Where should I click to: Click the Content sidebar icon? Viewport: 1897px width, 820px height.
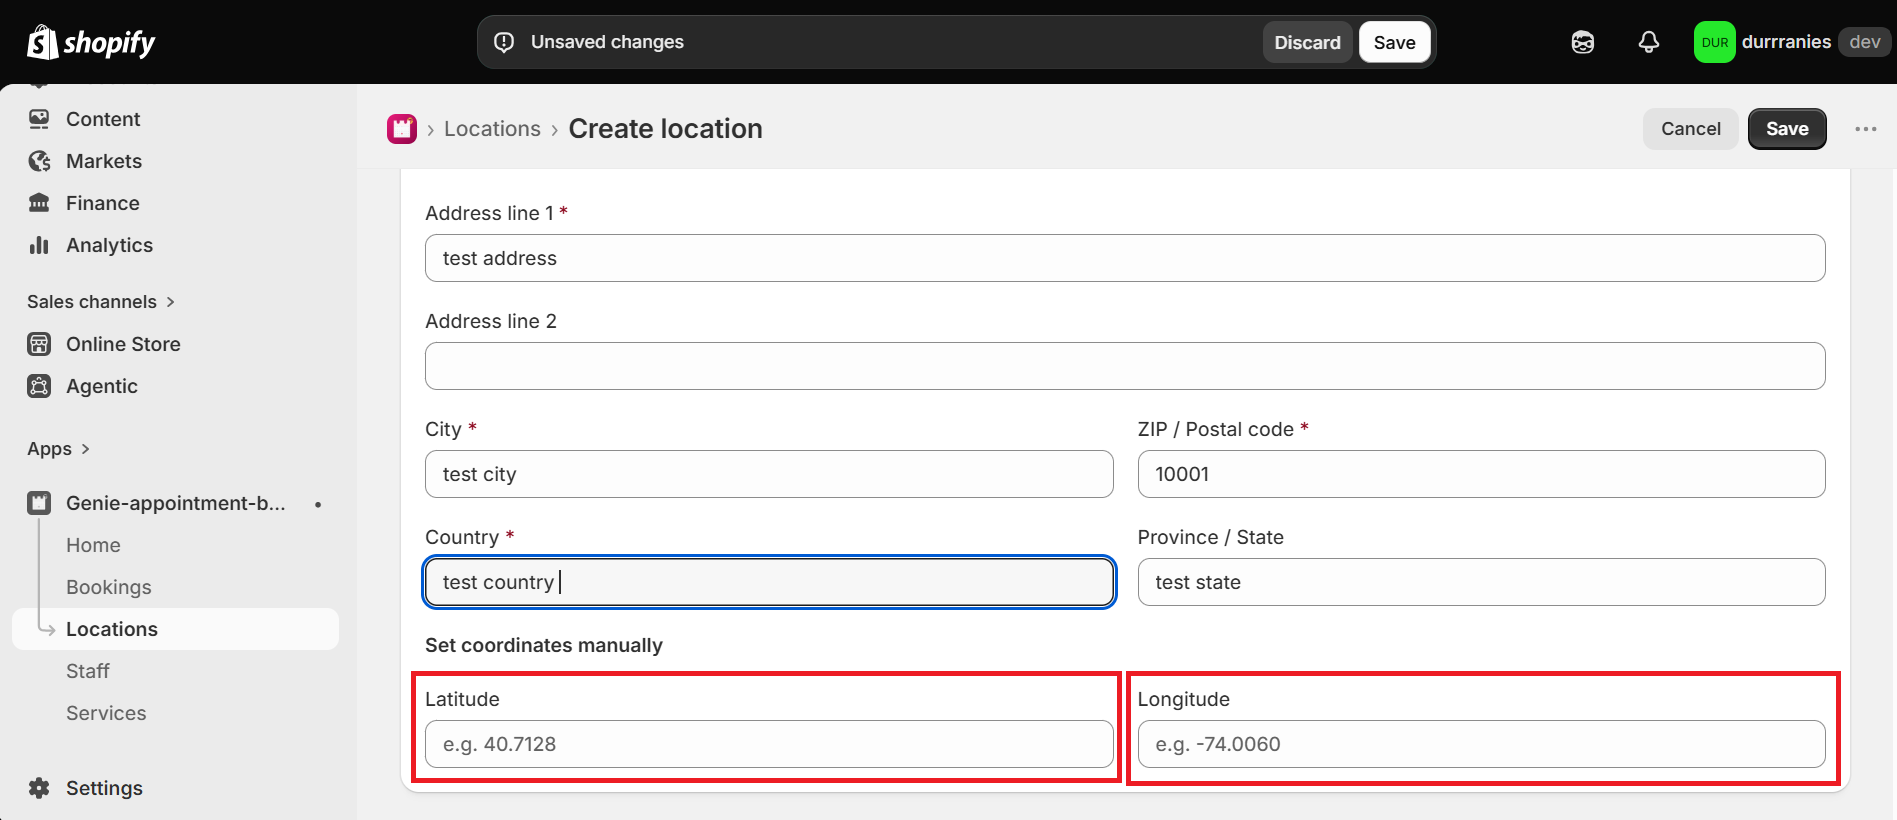coord(39,119)
